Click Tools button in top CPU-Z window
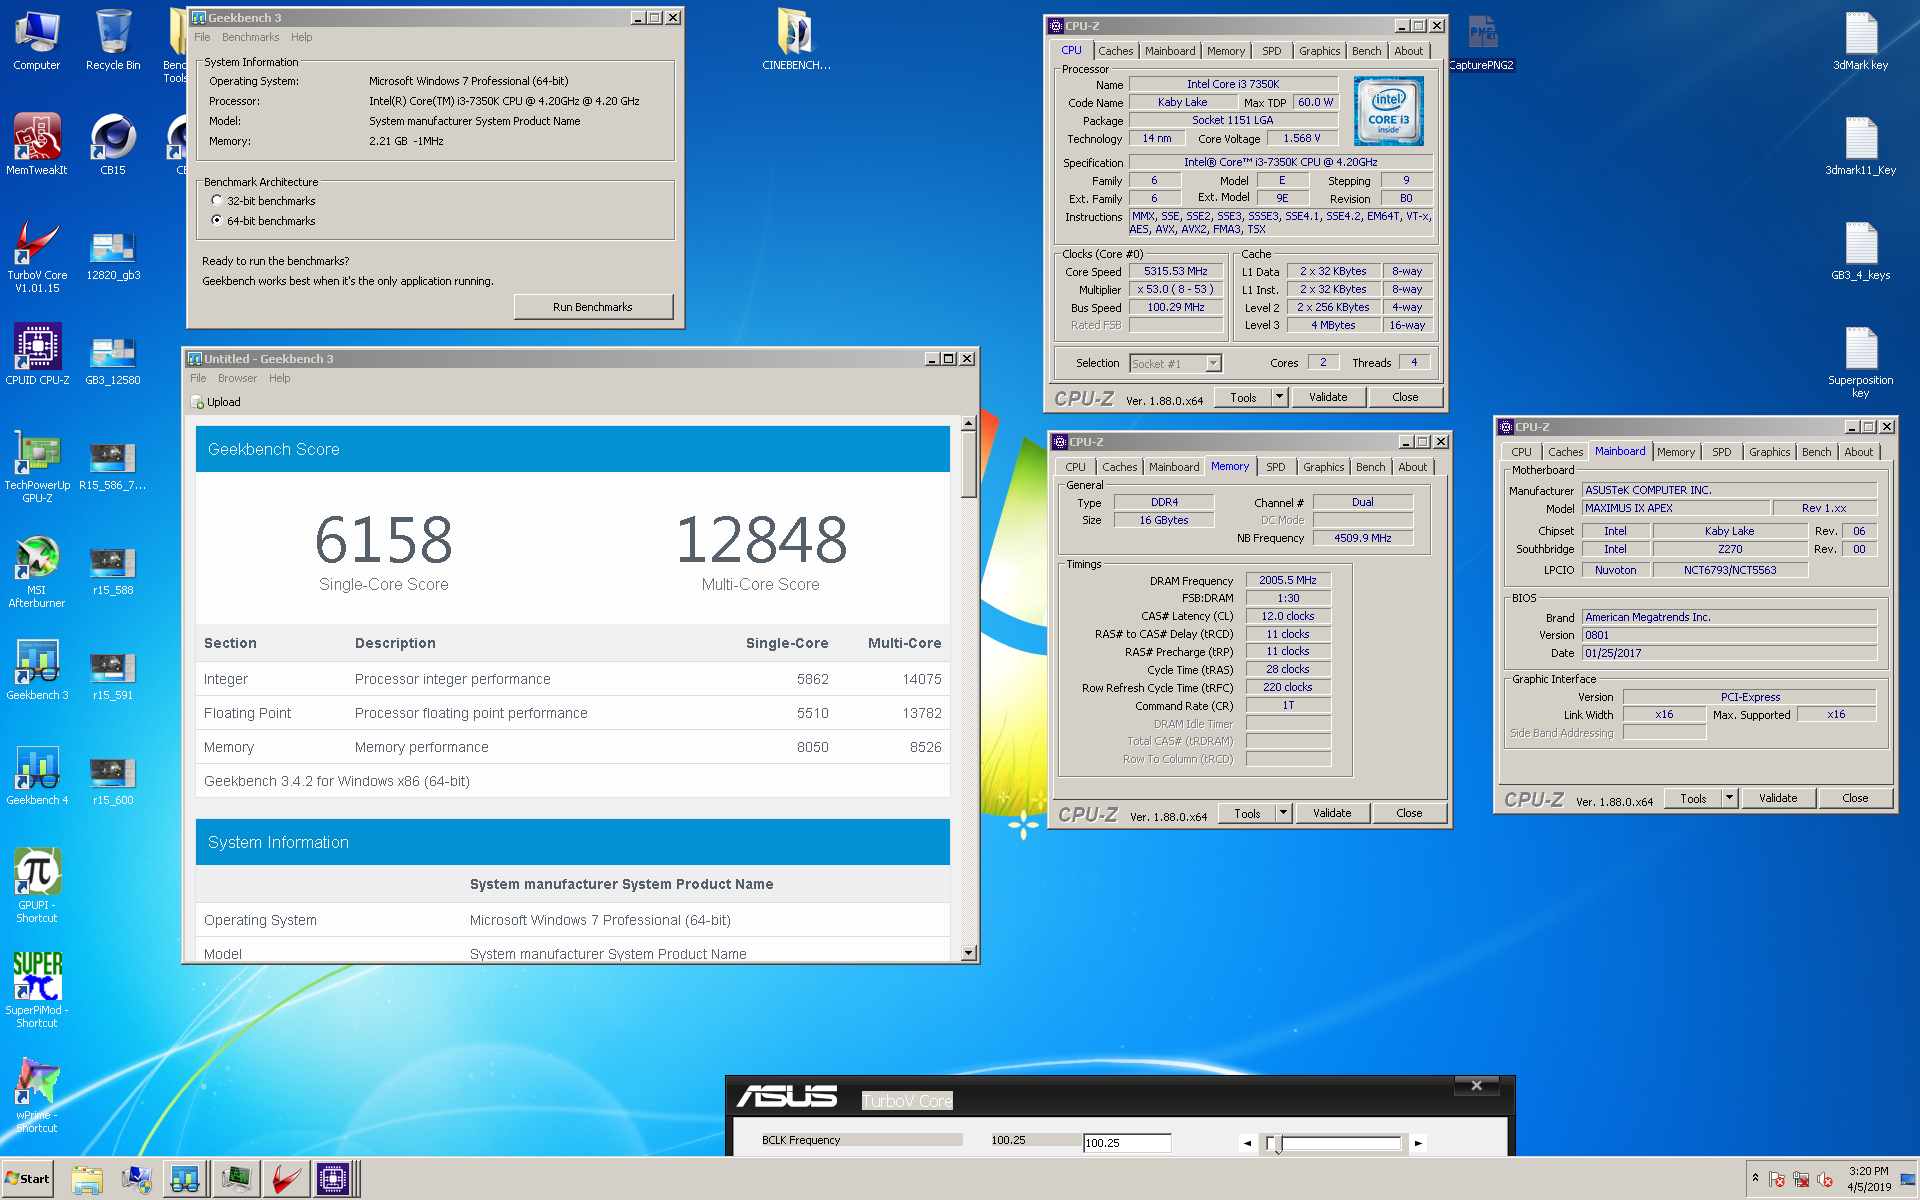1920x1200 pixels. [1243, 397]
